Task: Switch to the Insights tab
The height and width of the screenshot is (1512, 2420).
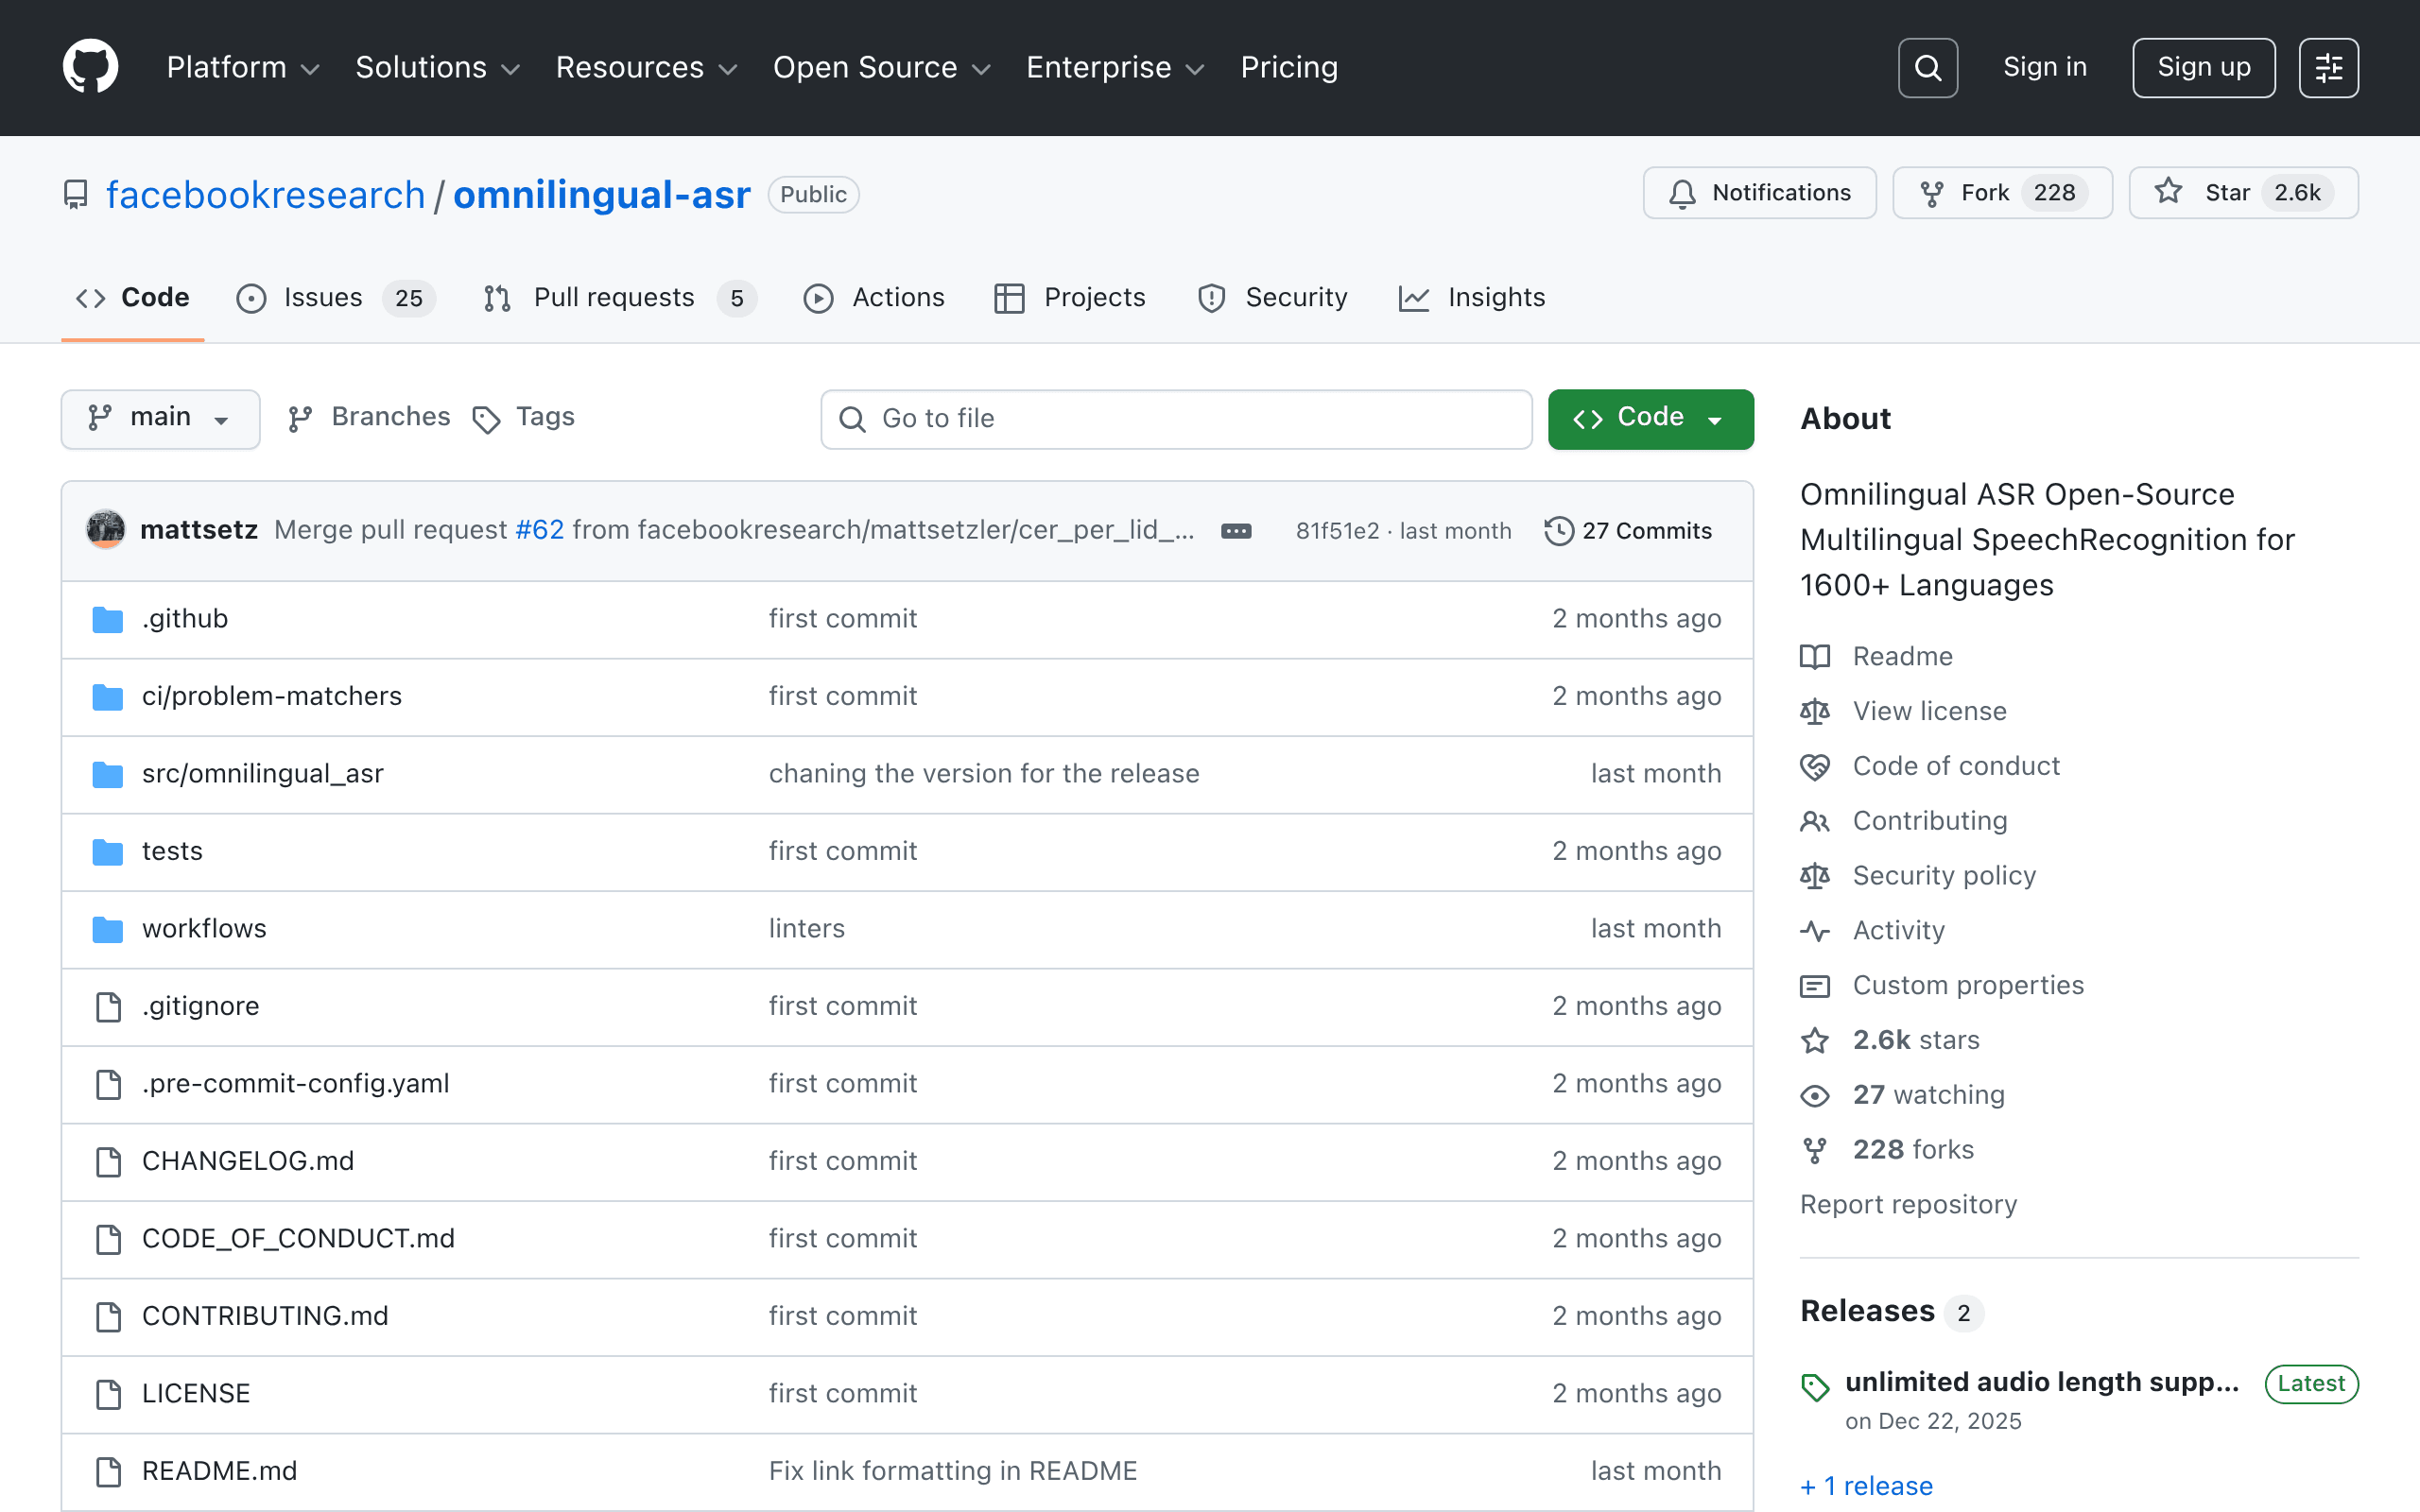Action: [x=1471, y=298]
